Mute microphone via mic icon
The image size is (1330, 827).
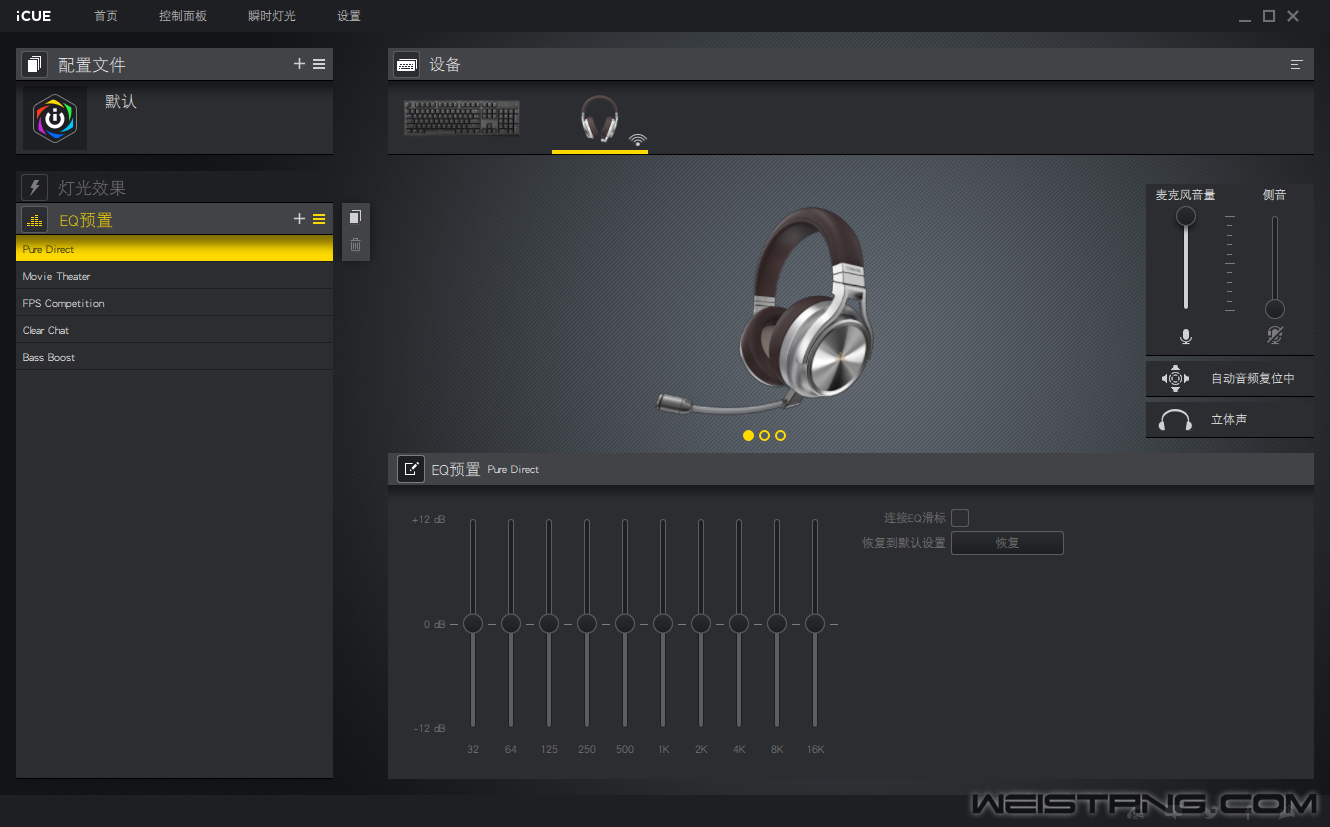coord(1186,336)
